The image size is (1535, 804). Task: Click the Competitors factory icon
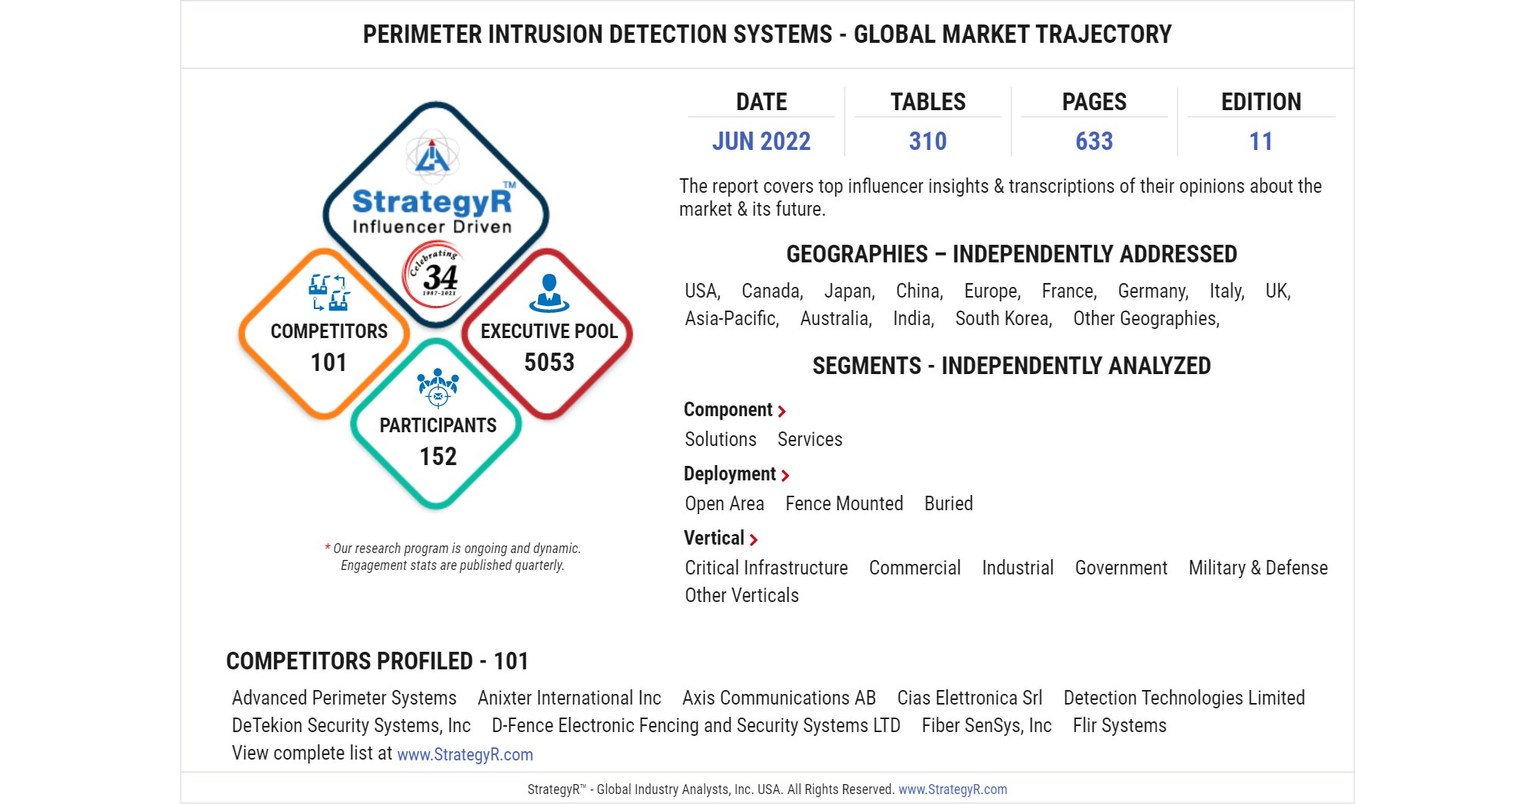click(x=329, y=293)
